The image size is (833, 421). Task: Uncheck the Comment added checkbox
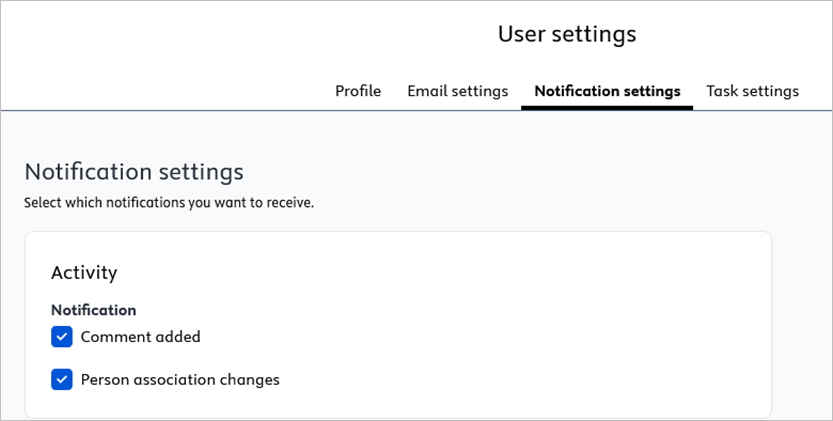tap(62, 337)
